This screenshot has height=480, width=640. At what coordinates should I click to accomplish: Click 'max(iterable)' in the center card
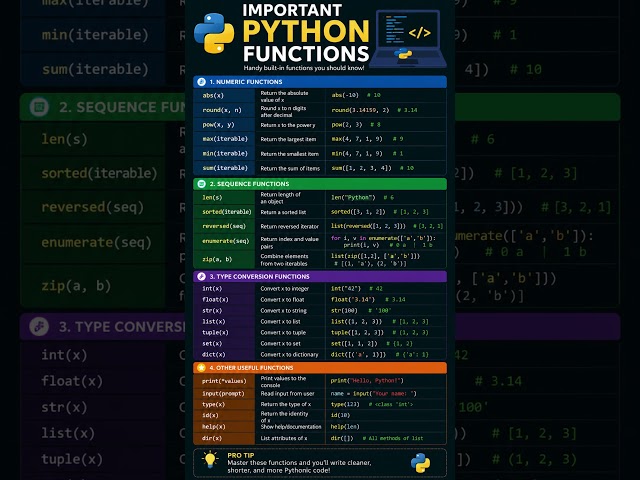coord(225,139)
